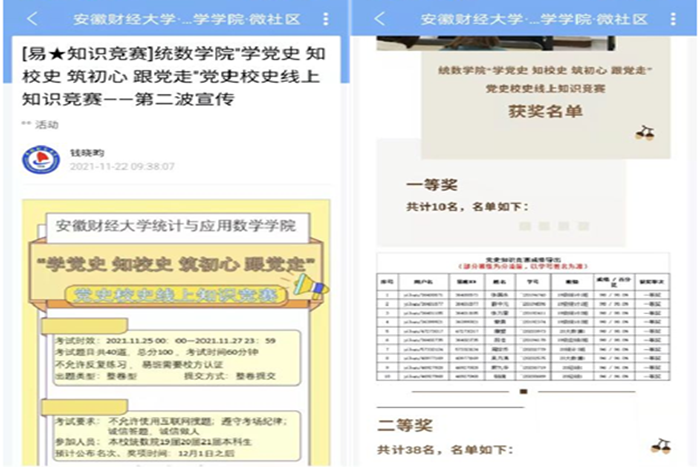Tap the text 共计38名，名单如下
Viewport: 700px width, 467px height.
pos(446,450)
